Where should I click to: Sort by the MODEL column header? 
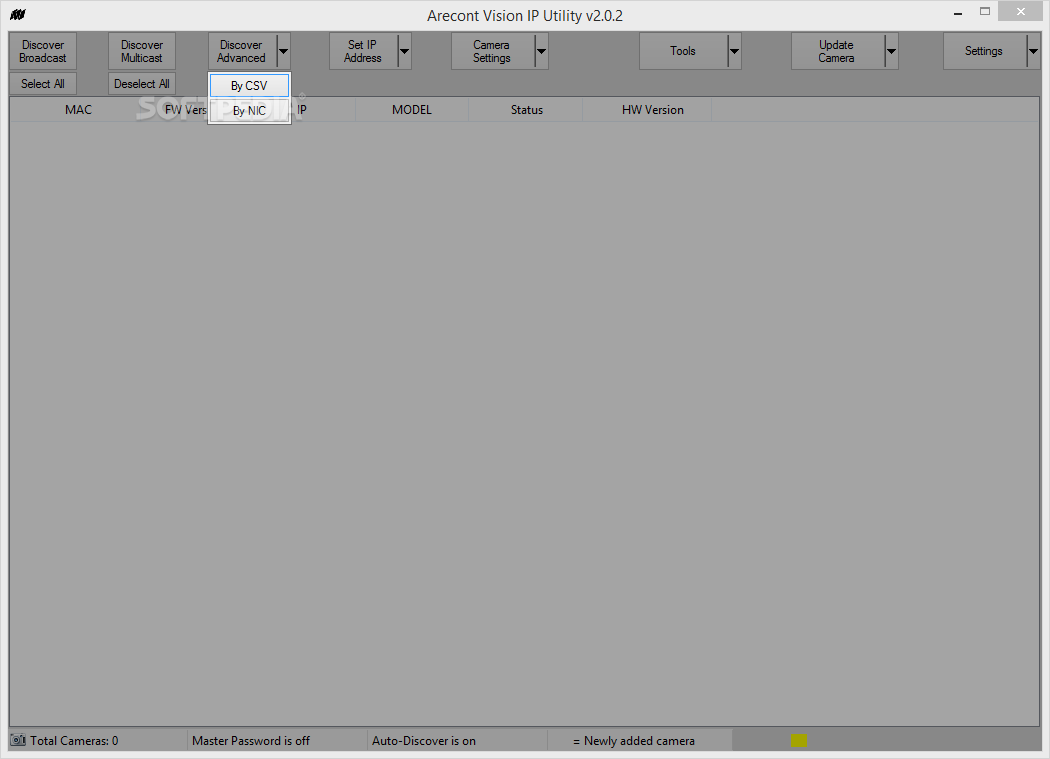pyautogui.click(x=412, y=110)
